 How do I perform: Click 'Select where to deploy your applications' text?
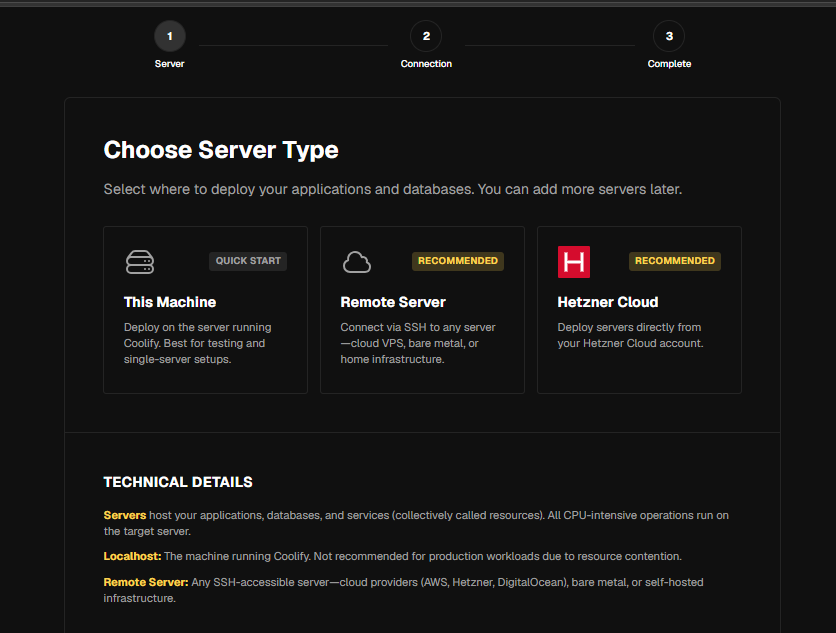click(393, 189)
